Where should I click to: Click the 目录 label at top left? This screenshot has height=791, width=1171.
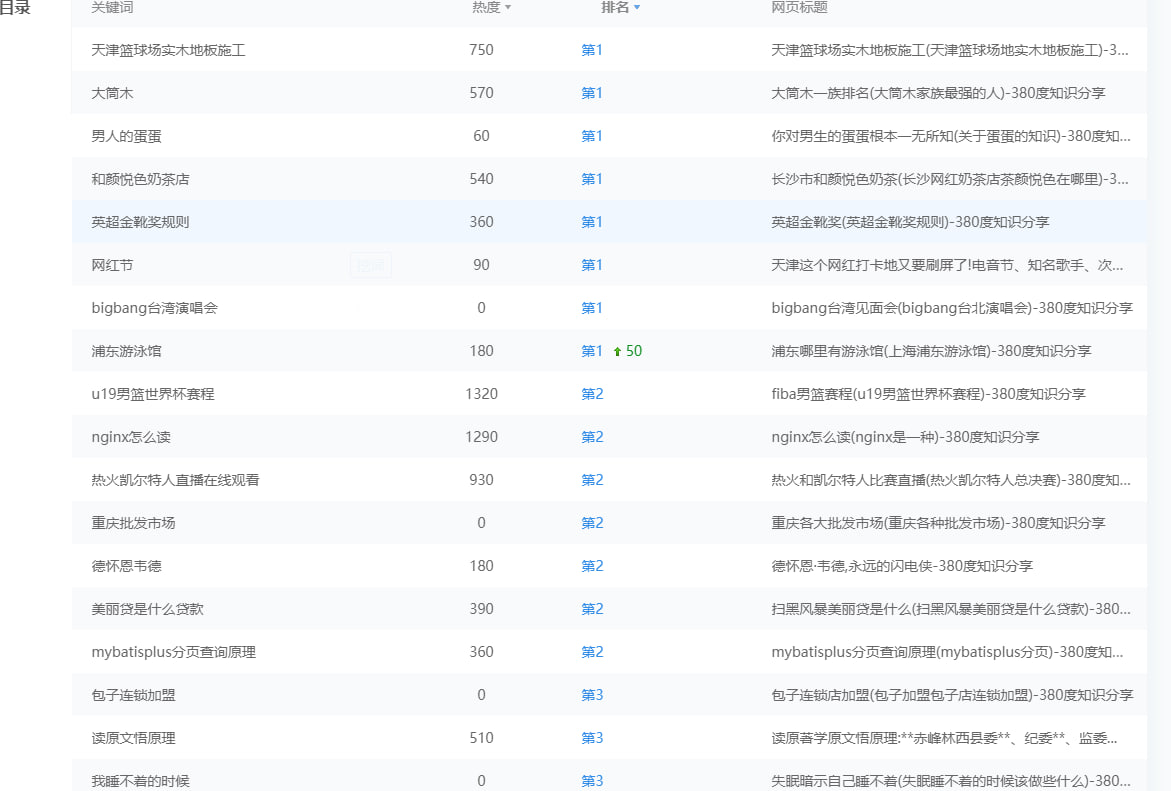pos(15,8)
